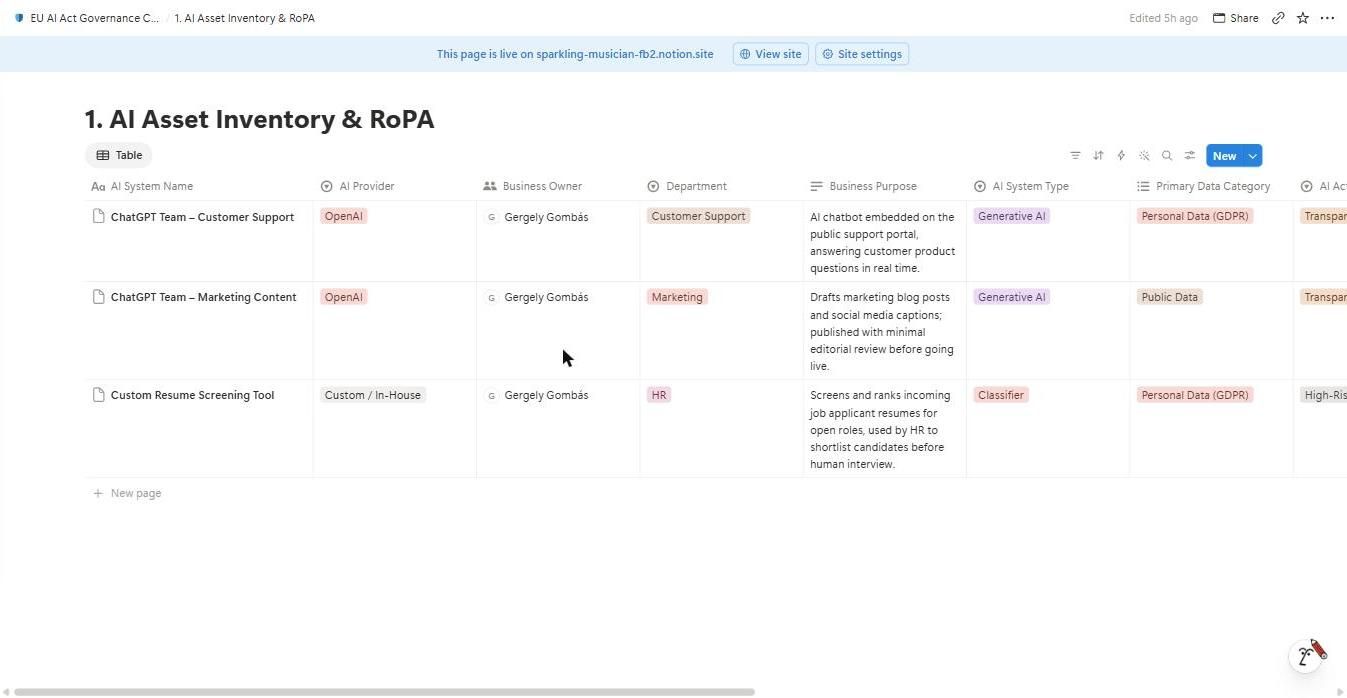The height and width of the screenshot is (698, 1347).
Task: Click the blue New button
Action: [1224, 156]
